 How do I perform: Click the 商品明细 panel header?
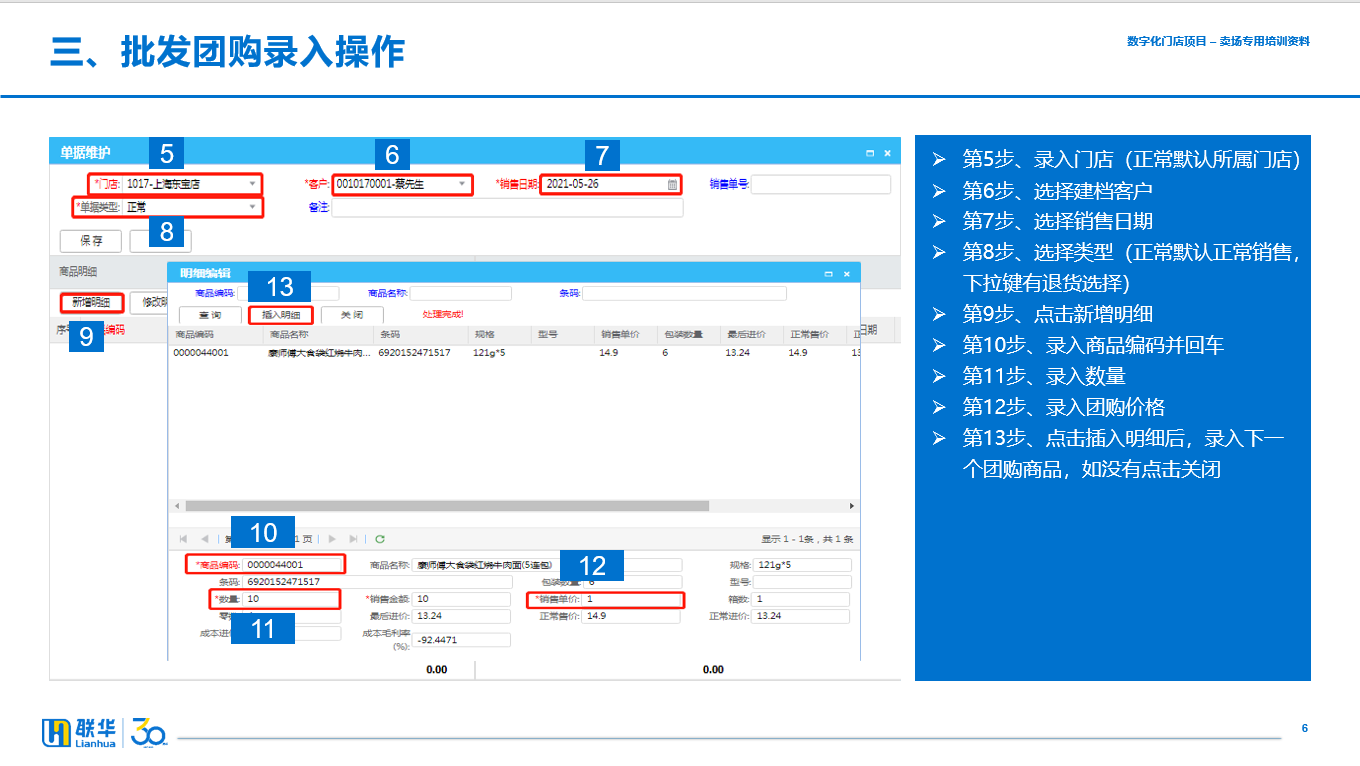tap(78, 271)
